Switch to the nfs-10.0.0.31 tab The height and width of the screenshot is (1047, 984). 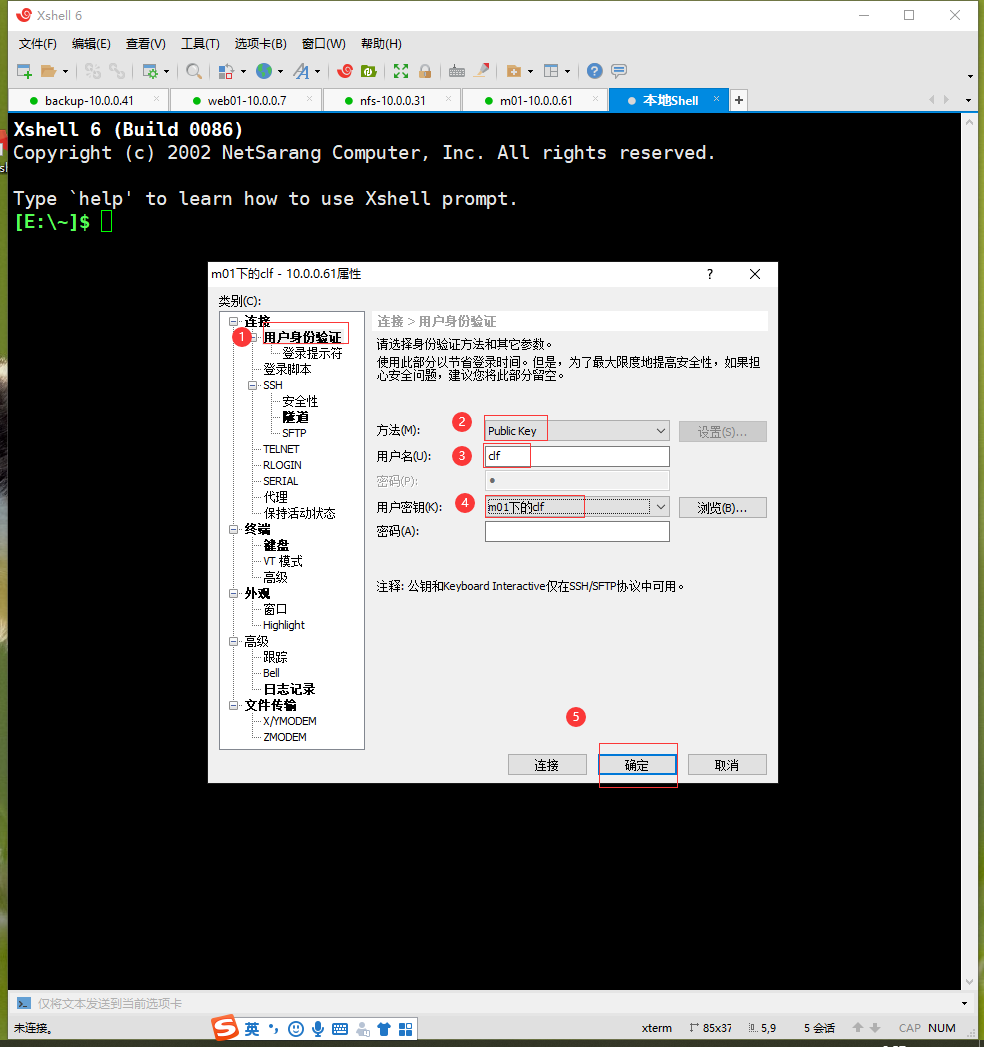(392, 101)
